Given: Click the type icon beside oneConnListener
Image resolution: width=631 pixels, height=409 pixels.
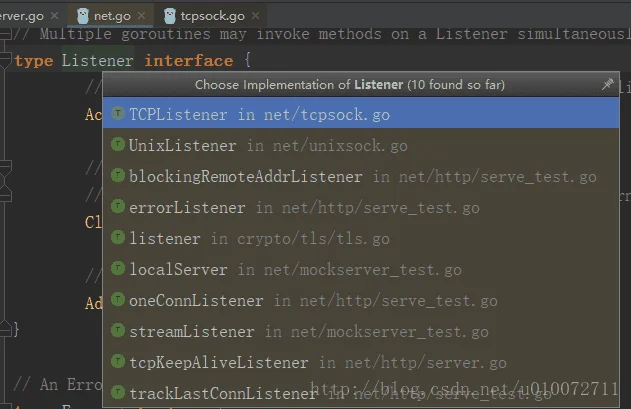Looking at the screenshot, I should (118, 299).
